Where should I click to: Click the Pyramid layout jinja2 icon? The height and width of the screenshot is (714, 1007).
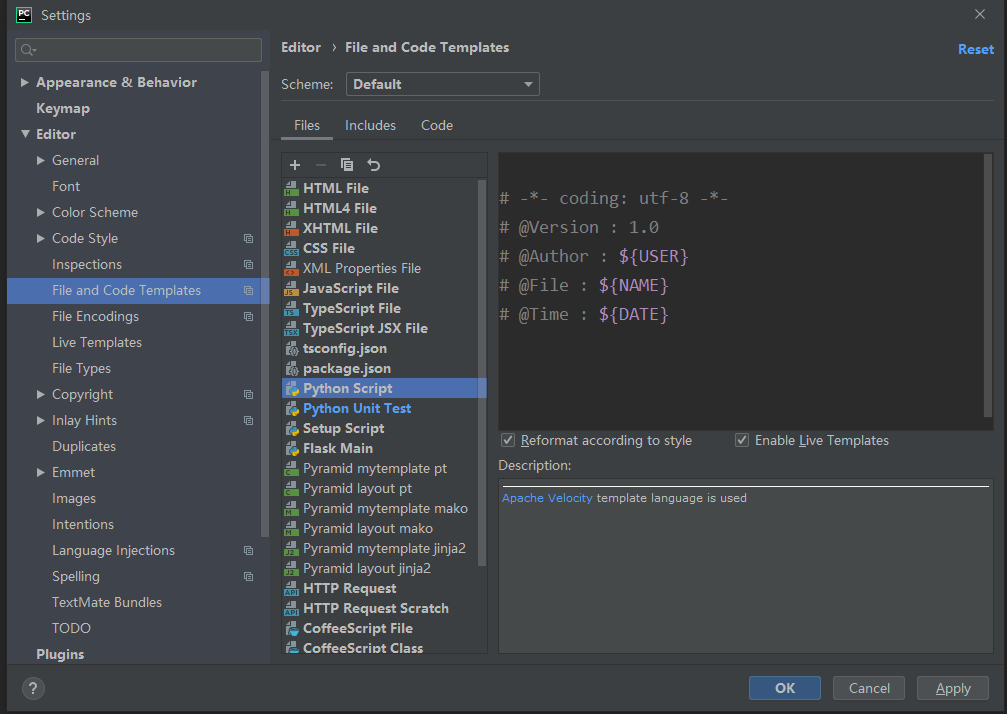[x=292, y=568]
